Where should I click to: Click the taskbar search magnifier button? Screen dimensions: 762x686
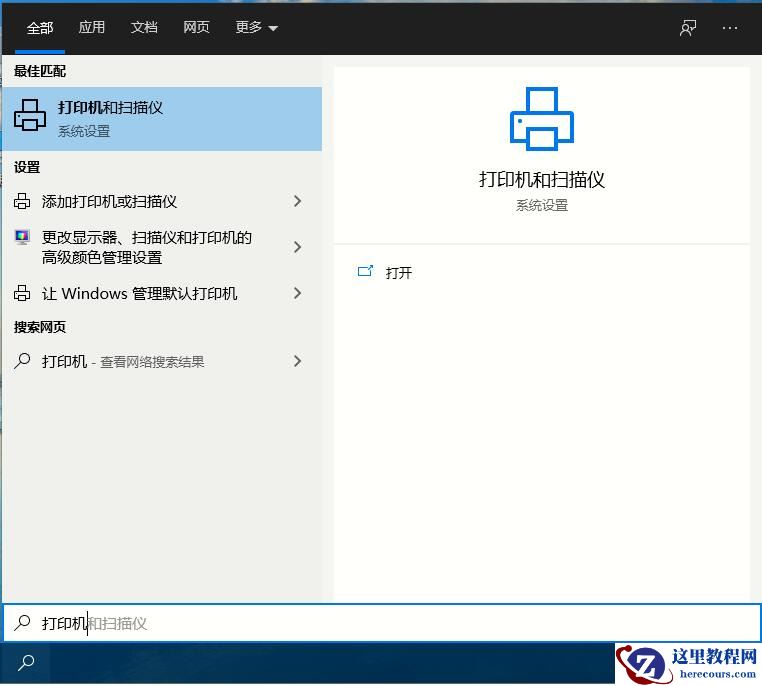pyautogui.click(x=26, y=663)
